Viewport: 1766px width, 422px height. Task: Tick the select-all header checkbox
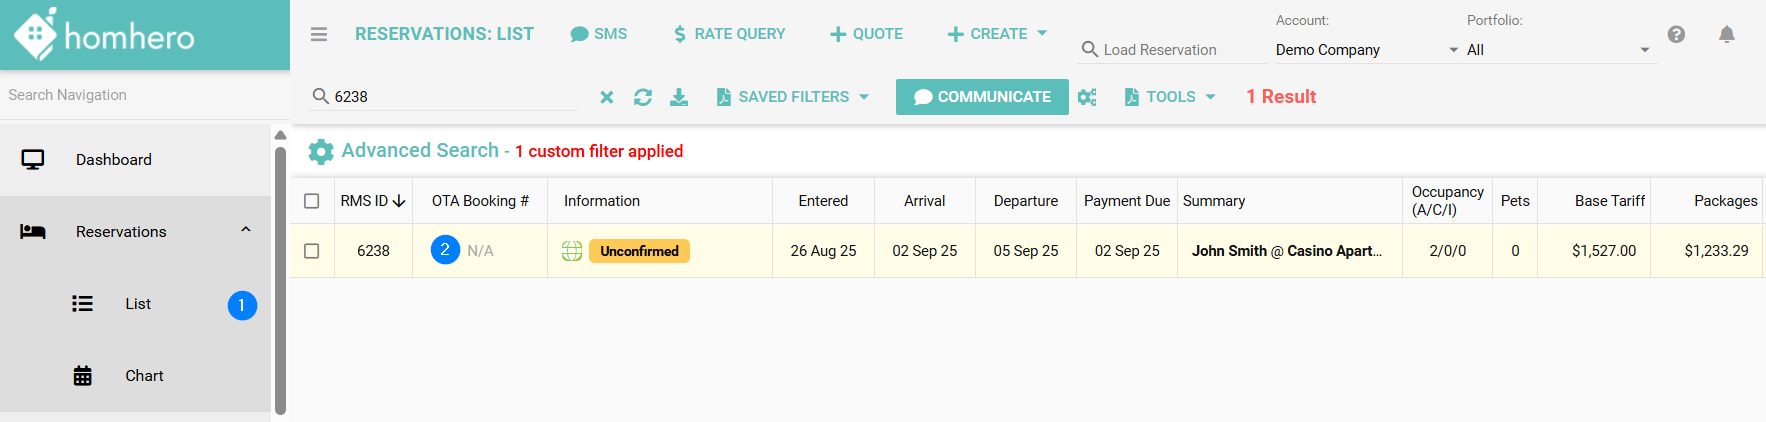312,201
